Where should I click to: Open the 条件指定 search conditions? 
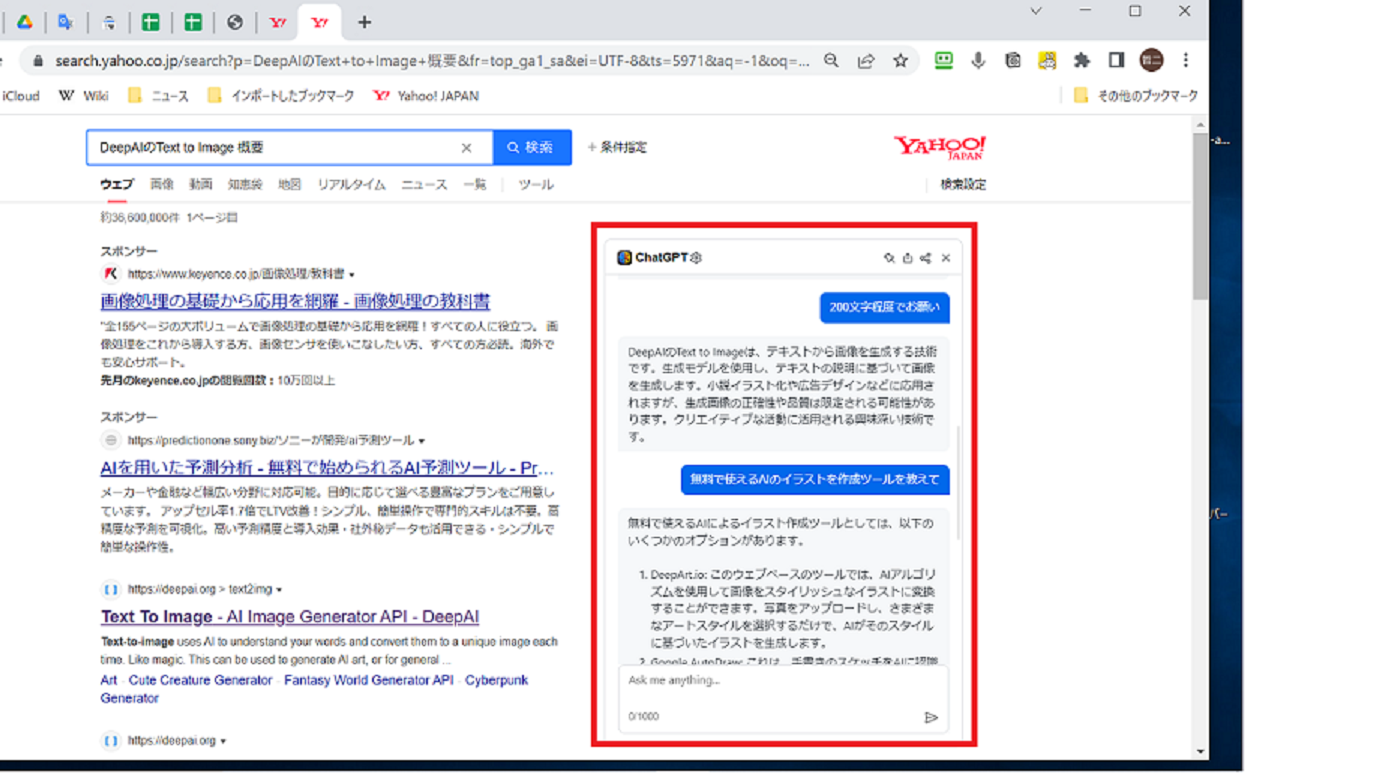point(617,147)
